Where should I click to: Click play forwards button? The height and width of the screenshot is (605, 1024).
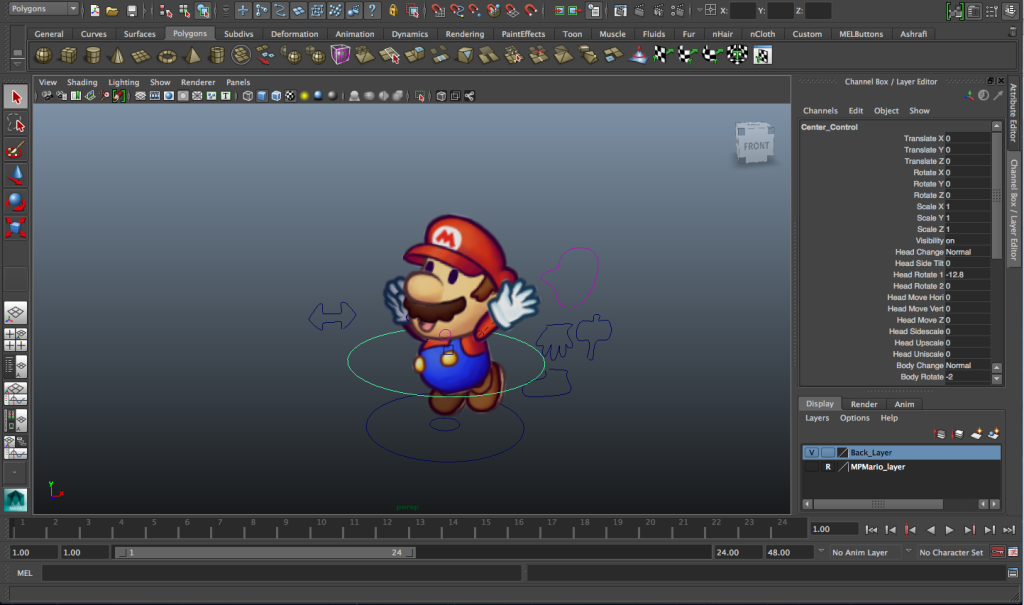950,530
